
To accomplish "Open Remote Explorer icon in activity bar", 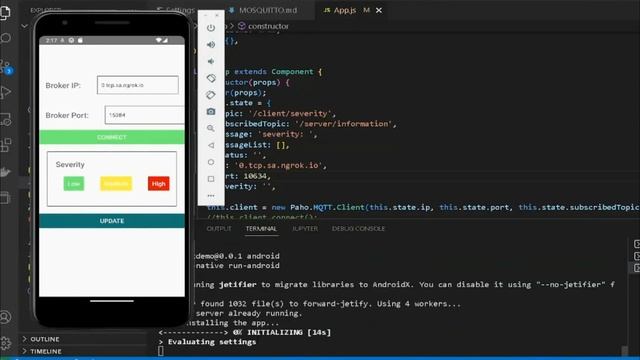I will (5, 119).
